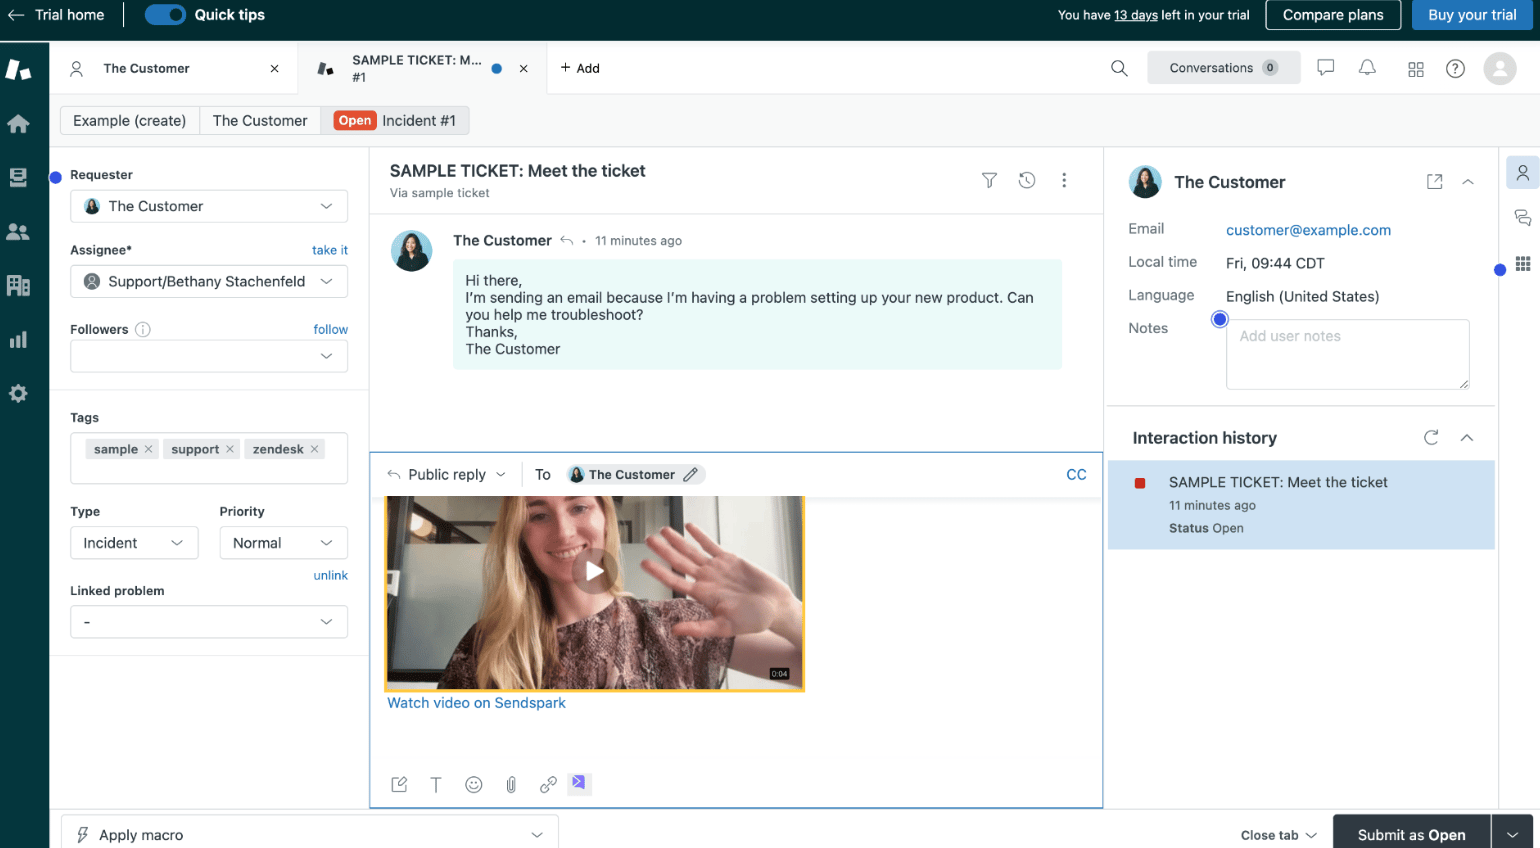Add a new tab
Screen dimensions: 1540x848
580,68
